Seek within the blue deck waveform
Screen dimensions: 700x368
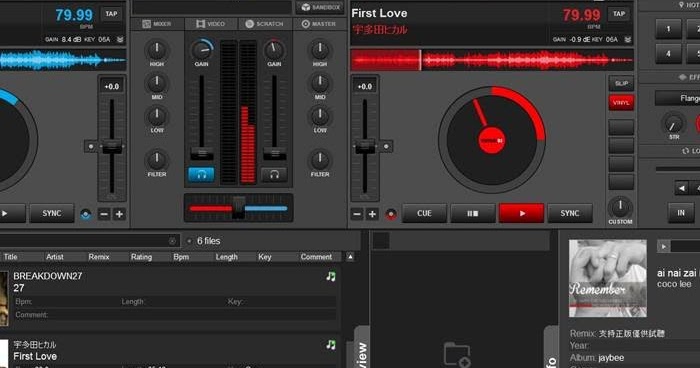pos(63,60)
